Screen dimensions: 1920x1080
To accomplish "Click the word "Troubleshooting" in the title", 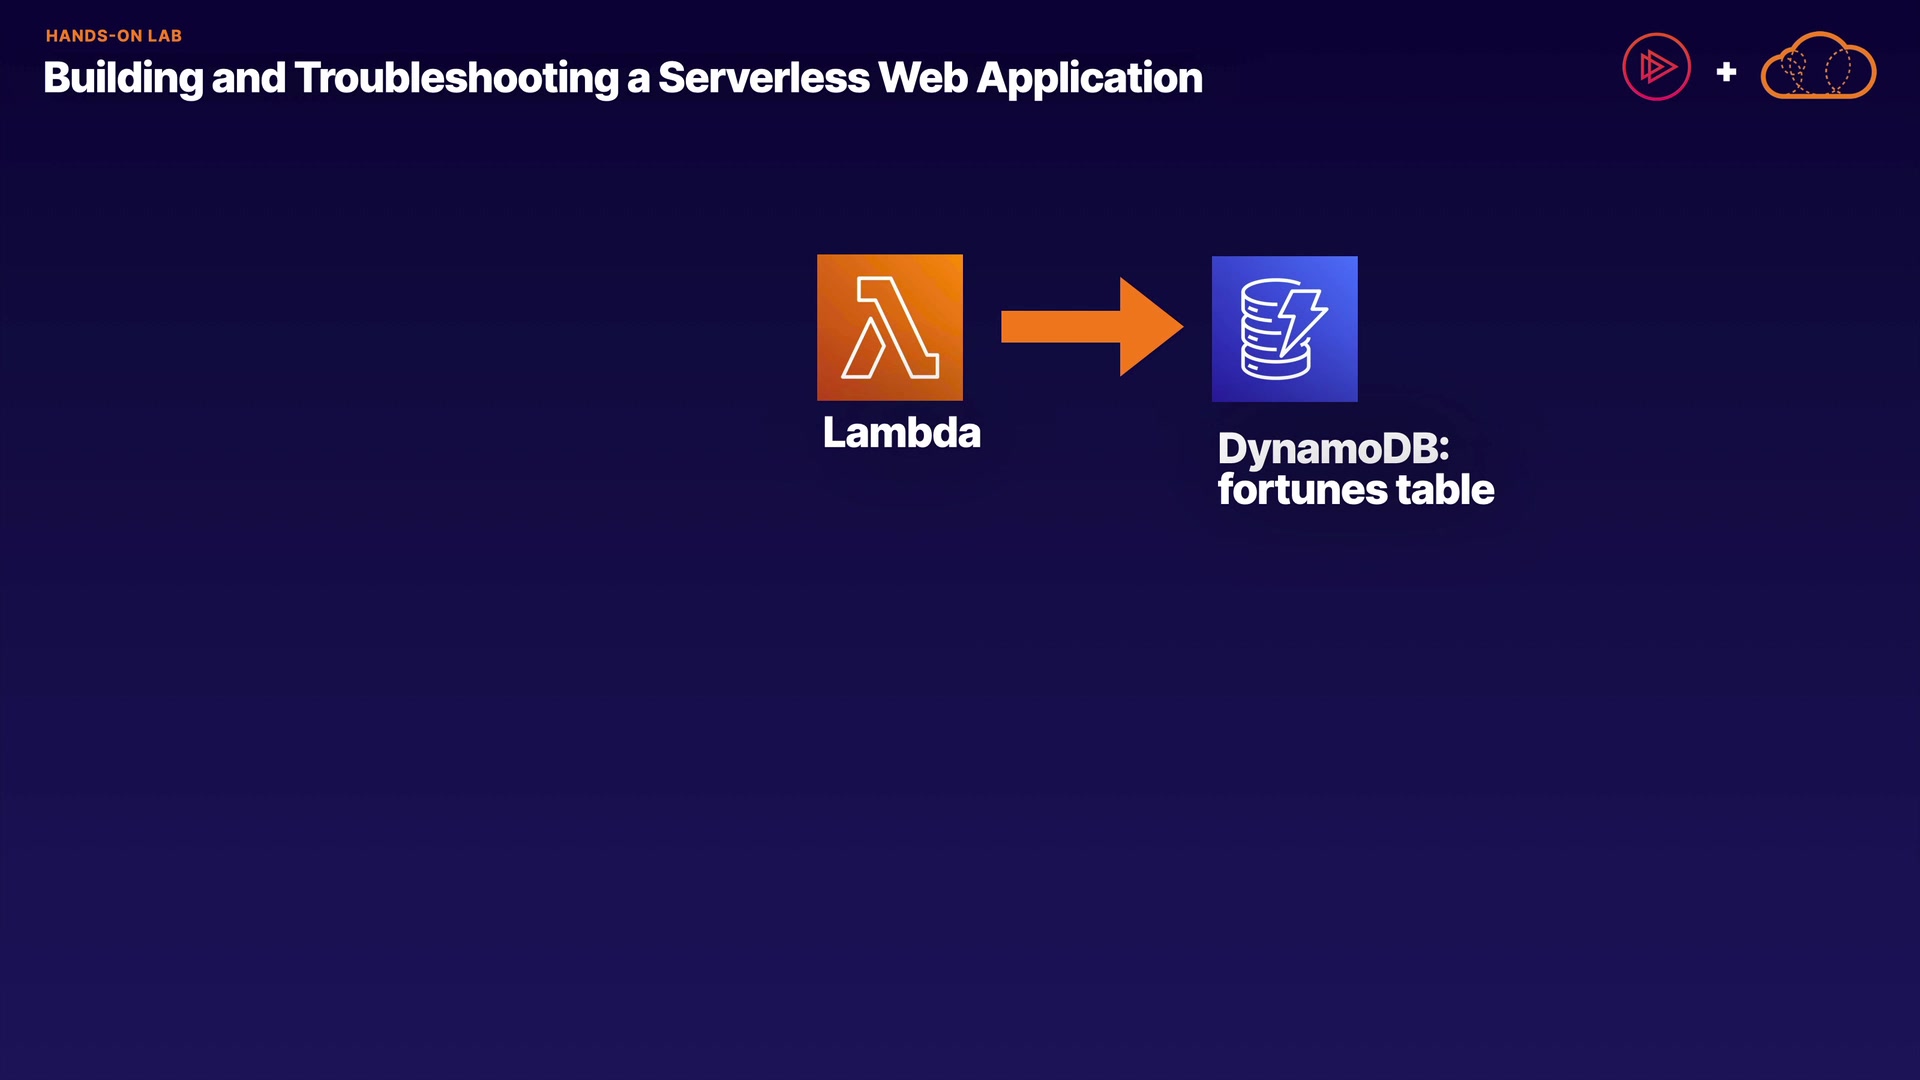I will click(x=457, y=78).
